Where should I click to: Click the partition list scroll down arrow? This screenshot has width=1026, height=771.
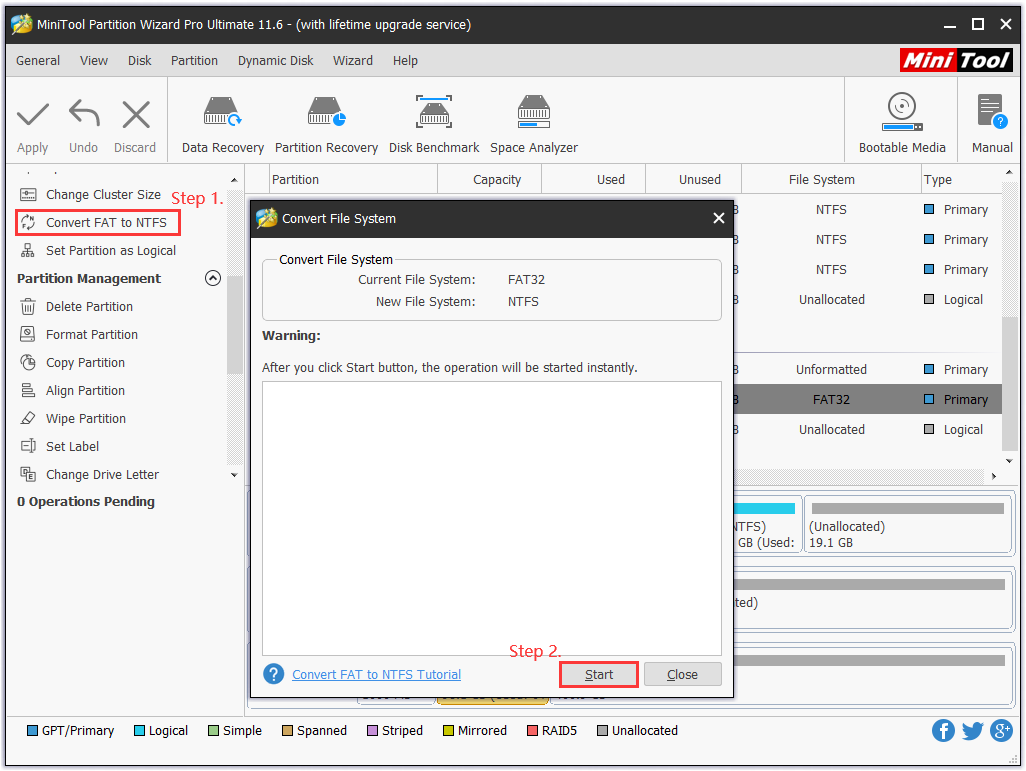(1009, 461)
